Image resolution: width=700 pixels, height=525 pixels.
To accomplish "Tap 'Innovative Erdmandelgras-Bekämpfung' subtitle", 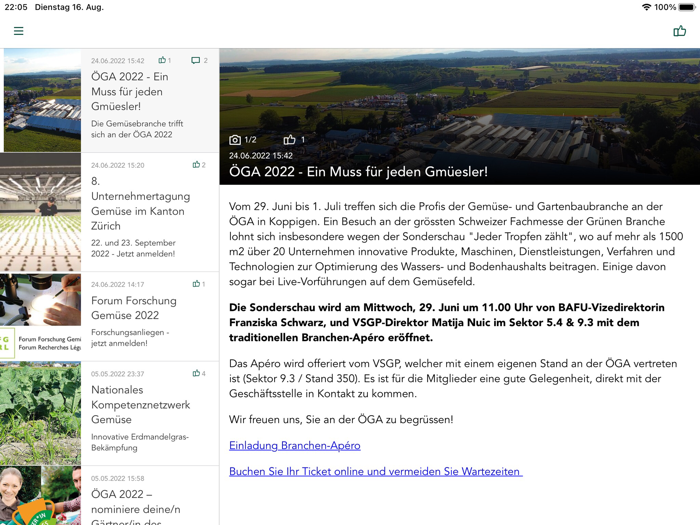I will pos(140,442).
